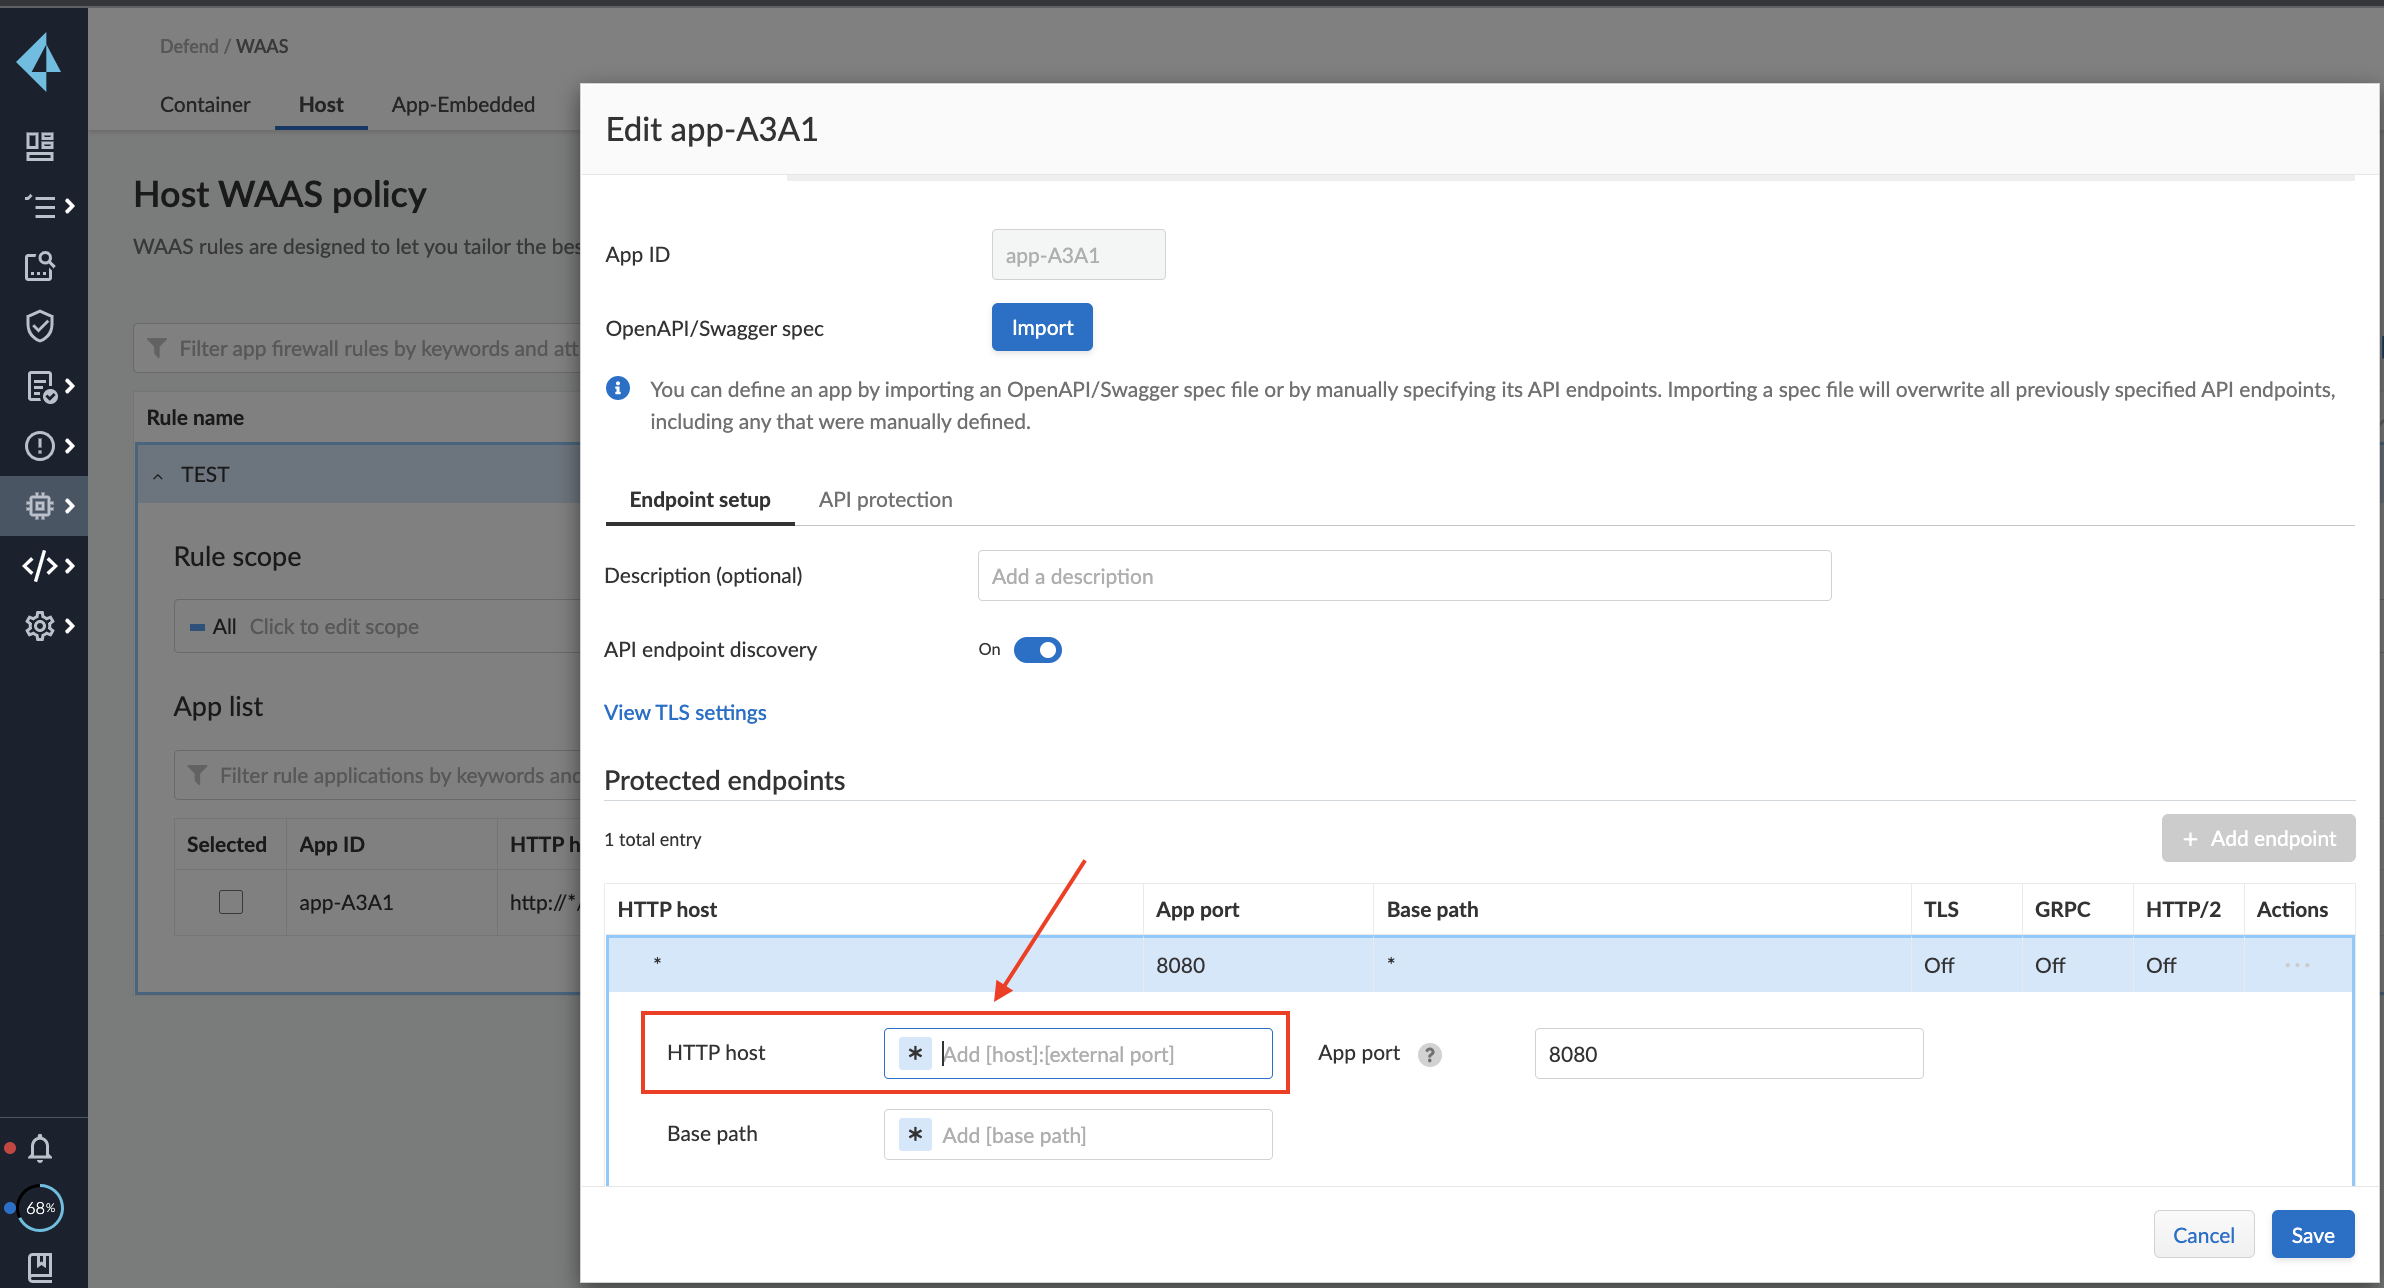Click the settings gear icon in sidebar
This screenshot has width=2384, height=1288.
pos(40,626)
